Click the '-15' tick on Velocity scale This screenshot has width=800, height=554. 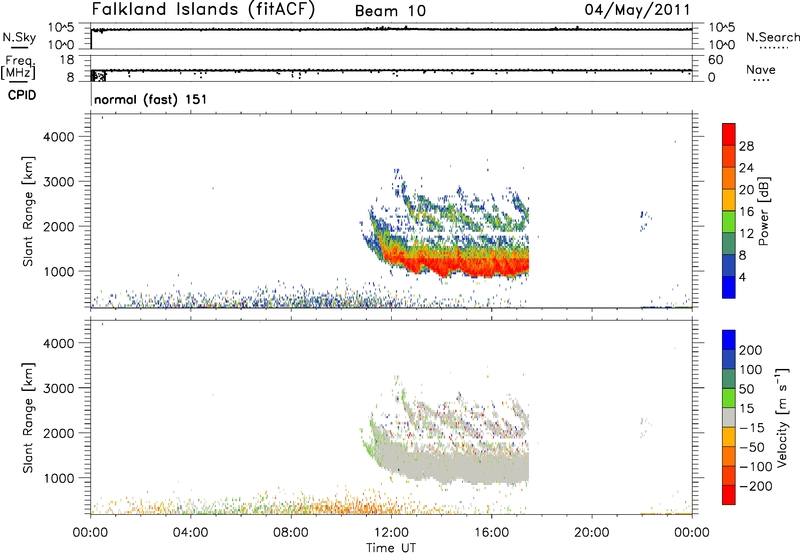(752, 427)
